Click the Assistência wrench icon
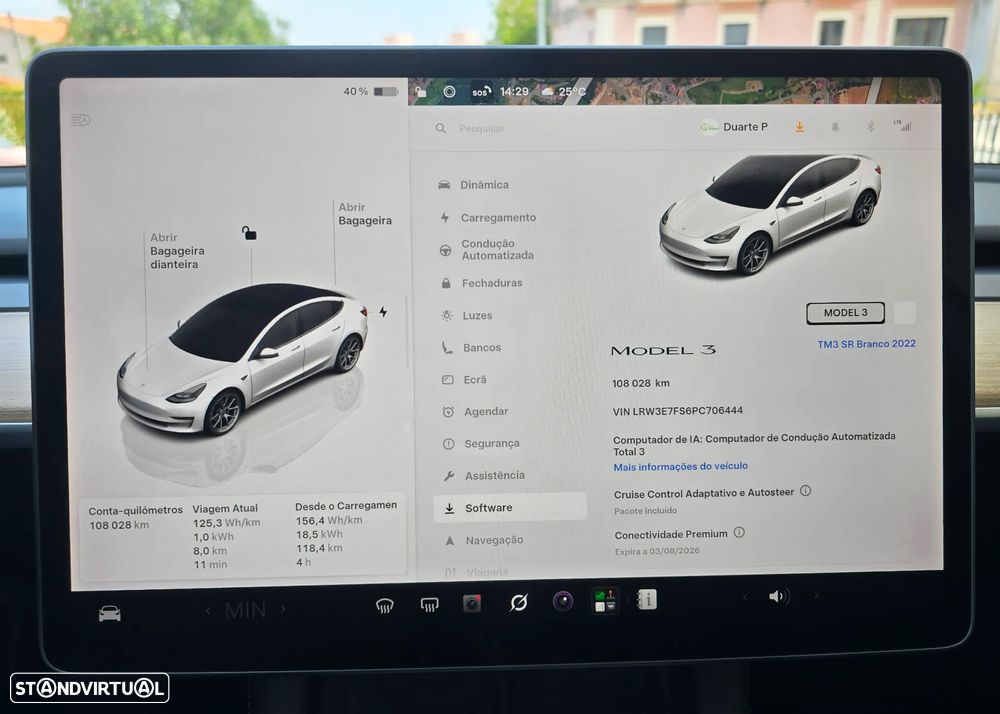The image size is (1000, 714). (x=448, y=476)
